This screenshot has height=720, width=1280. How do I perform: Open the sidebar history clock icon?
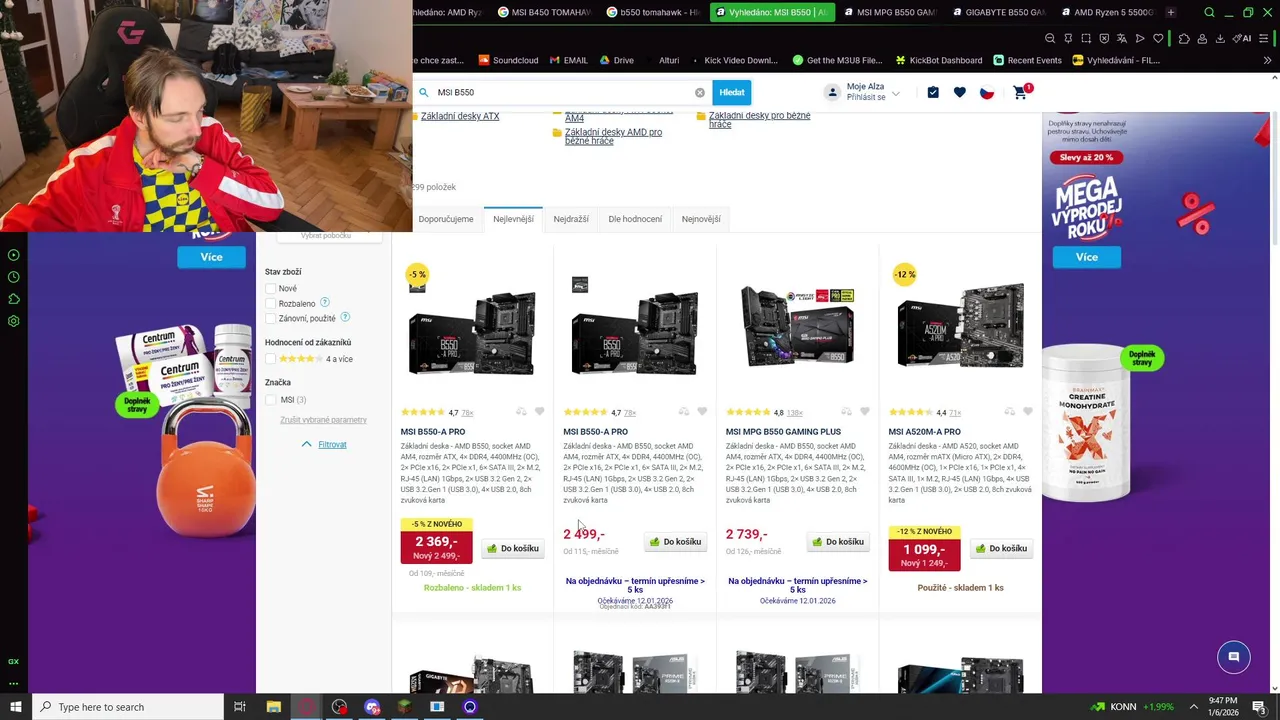[x=14, y=277]
